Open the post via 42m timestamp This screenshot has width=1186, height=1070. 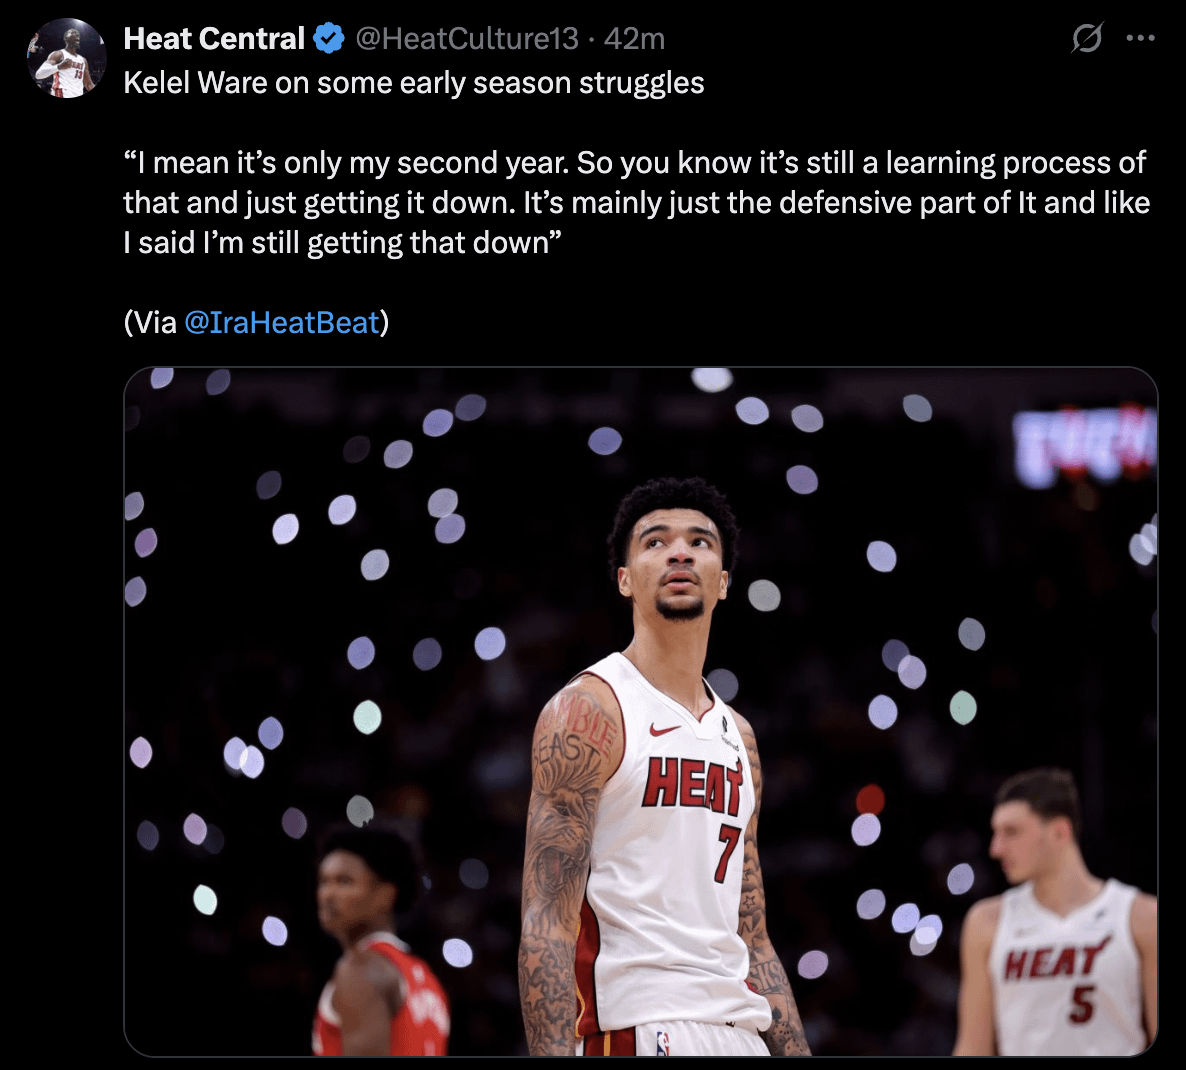tap(634, 39)
